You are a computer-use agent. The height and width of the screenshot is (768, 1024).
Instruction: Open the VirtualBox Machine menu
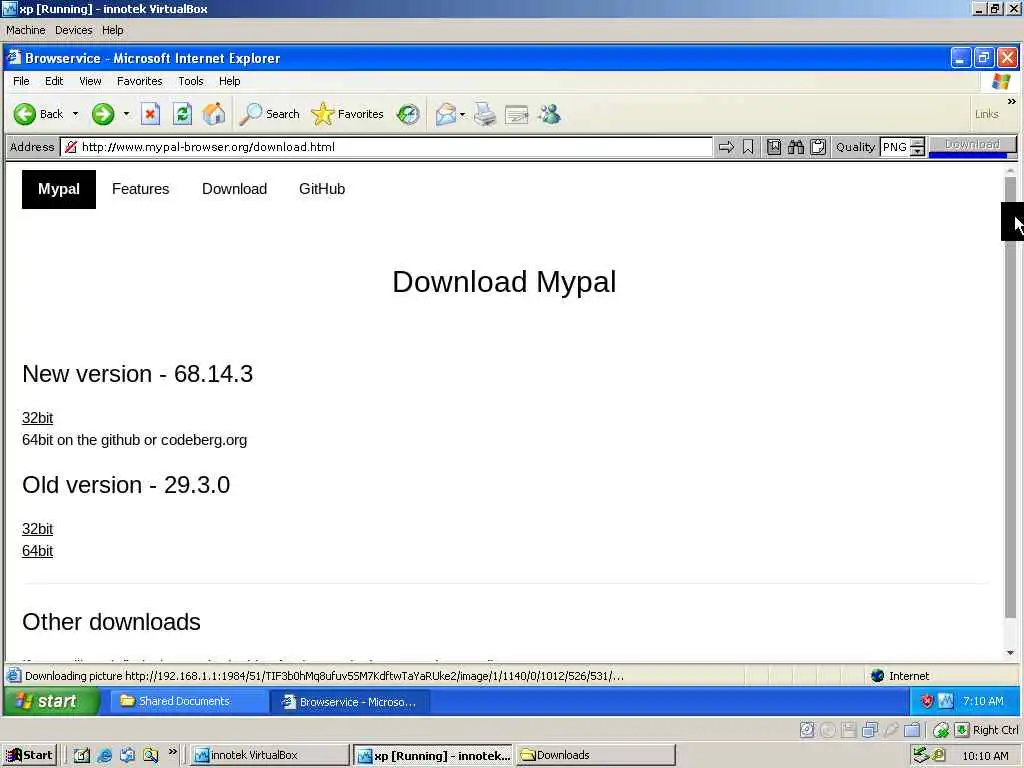point(25,30)
